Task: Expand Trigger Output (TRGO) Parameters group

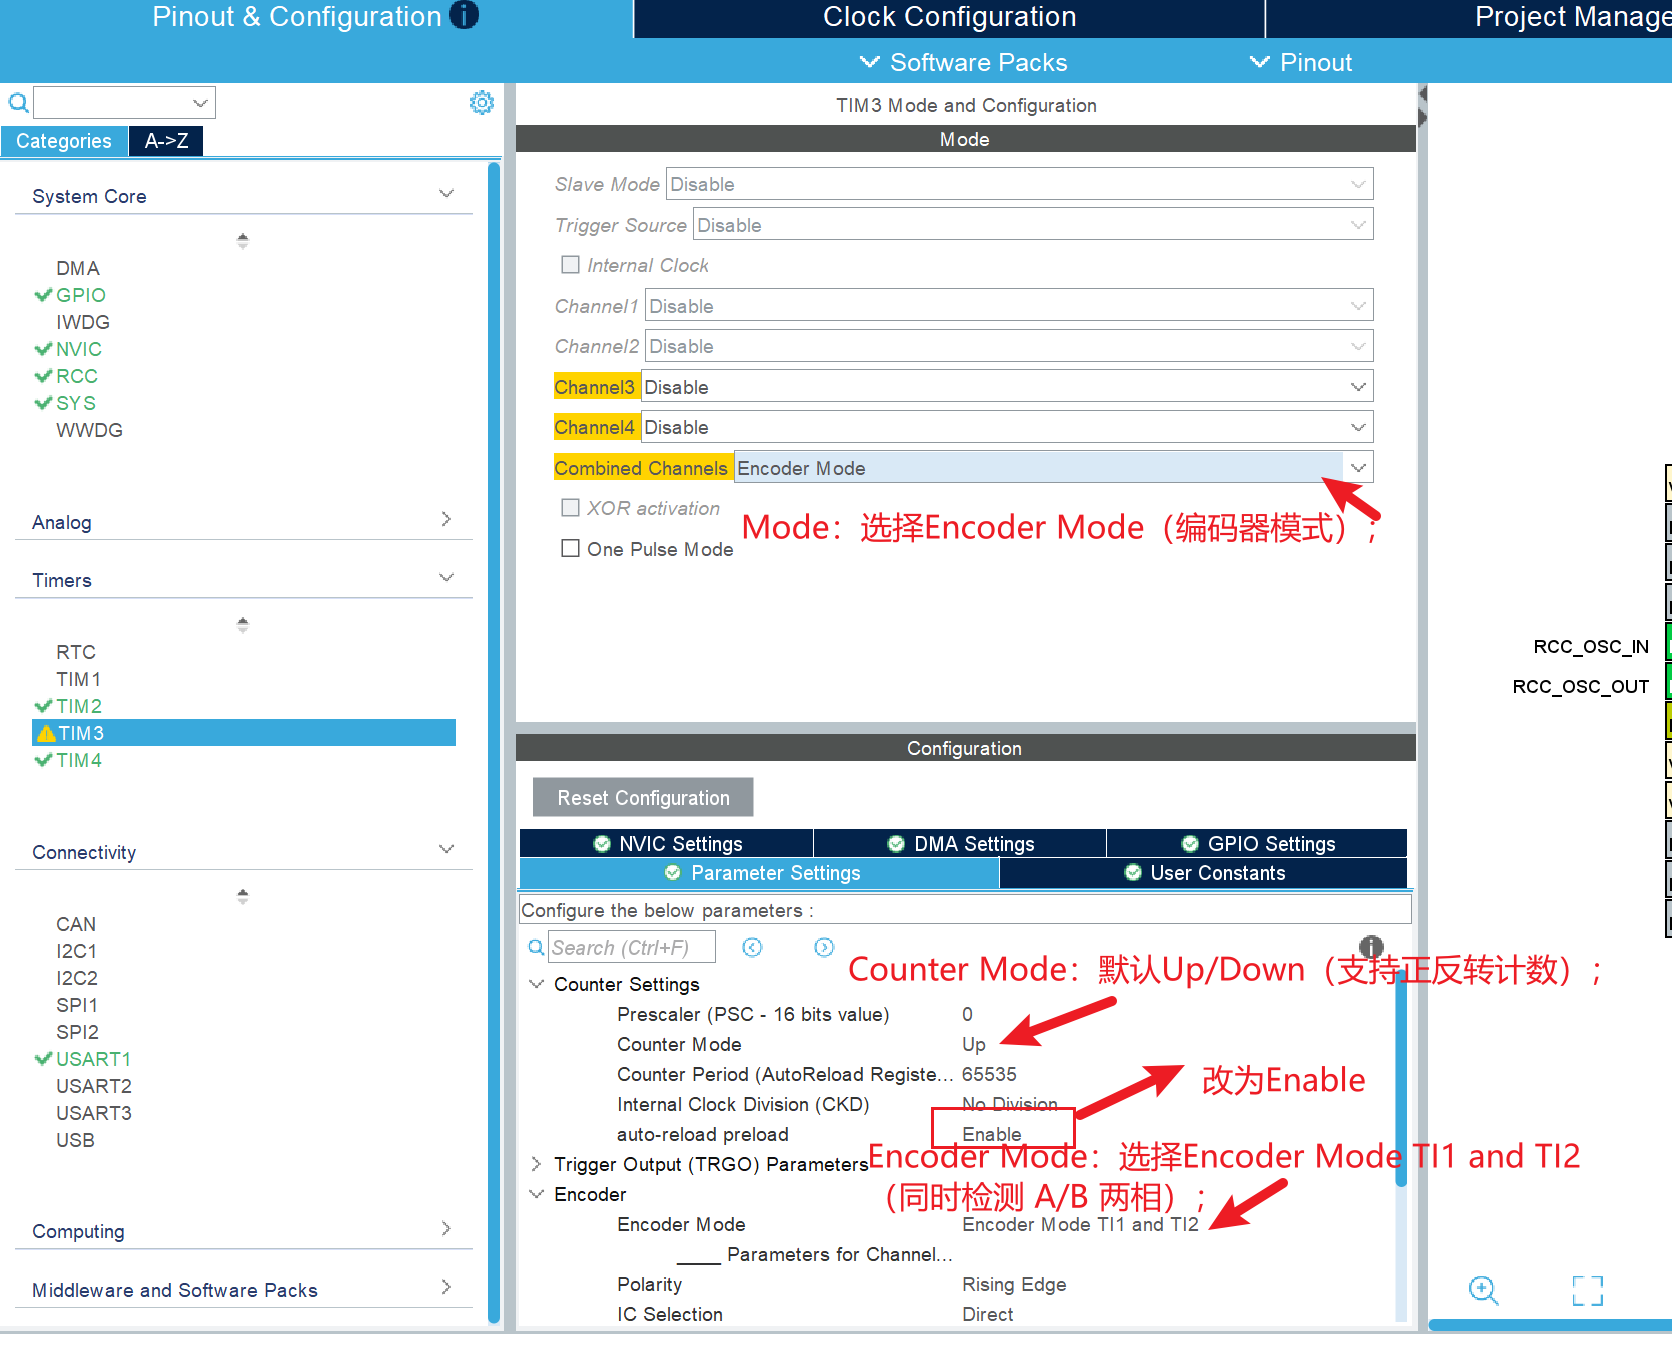Action: click(x=537, y=1164)
